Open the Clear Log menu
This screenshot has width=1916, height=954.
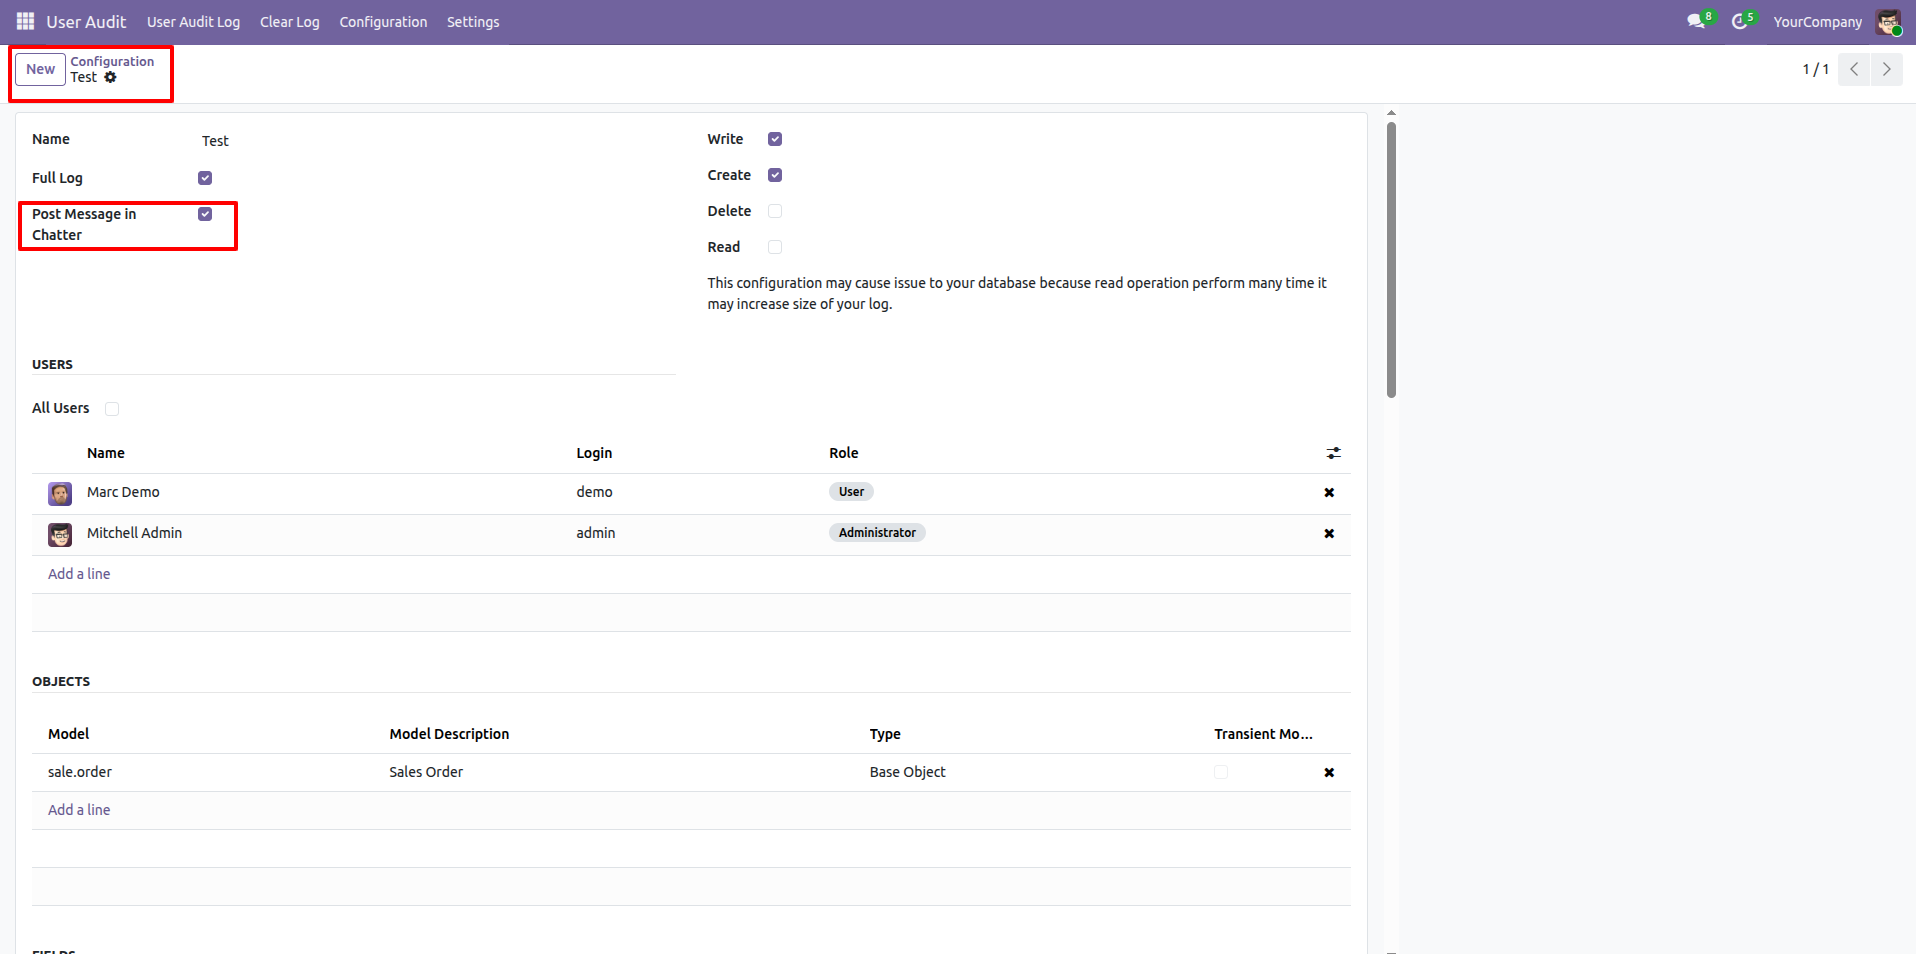(x=289, y=22)
